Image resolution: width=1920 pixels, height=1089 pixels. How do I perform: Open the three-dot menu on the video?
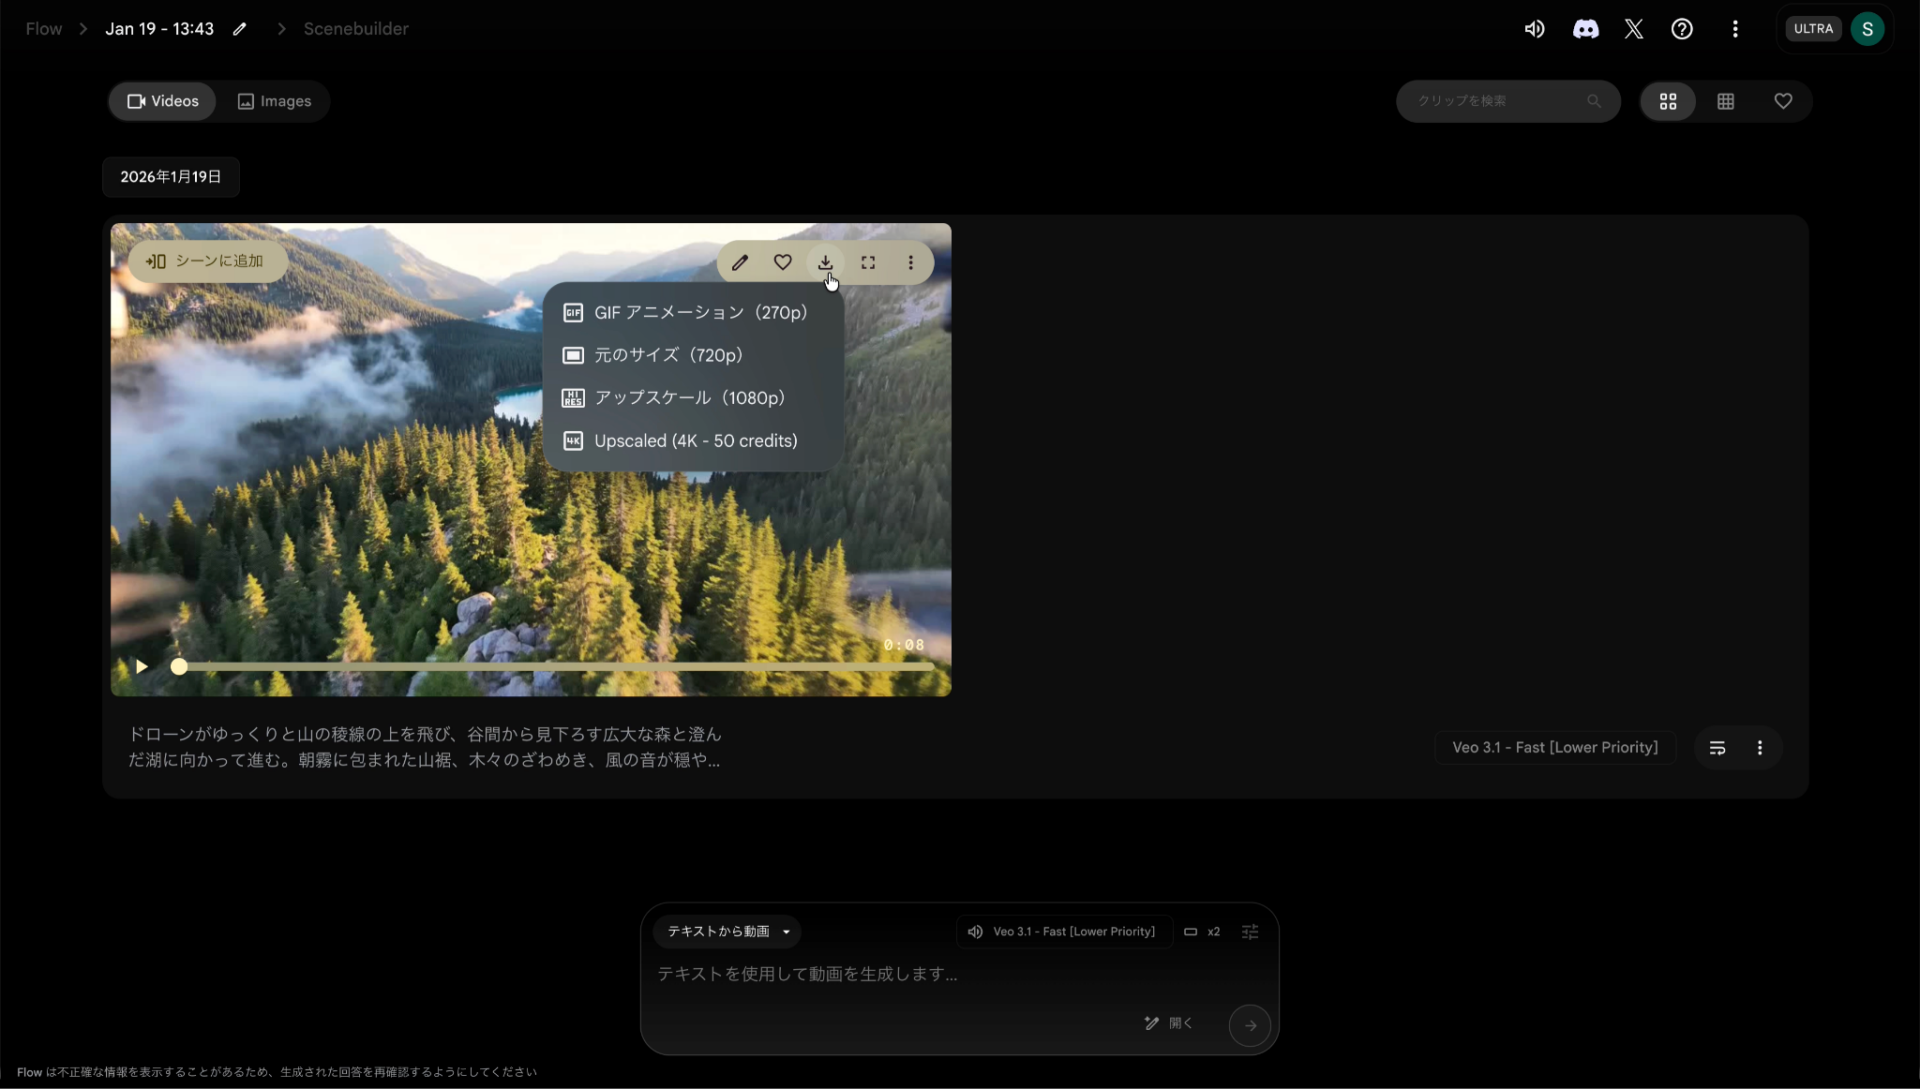(x=911, y=262)
